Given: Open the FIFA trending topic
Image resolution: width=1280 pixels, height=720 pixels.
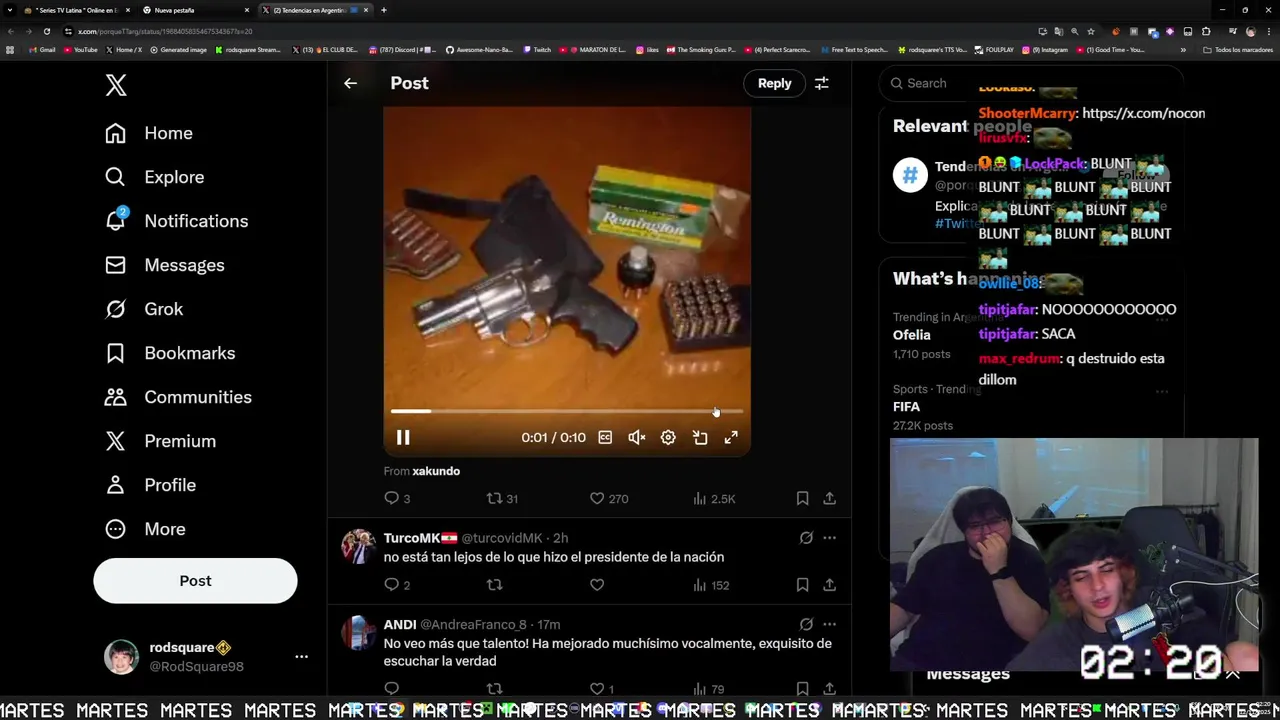Looking at the screenshot, I should (906, 407).
